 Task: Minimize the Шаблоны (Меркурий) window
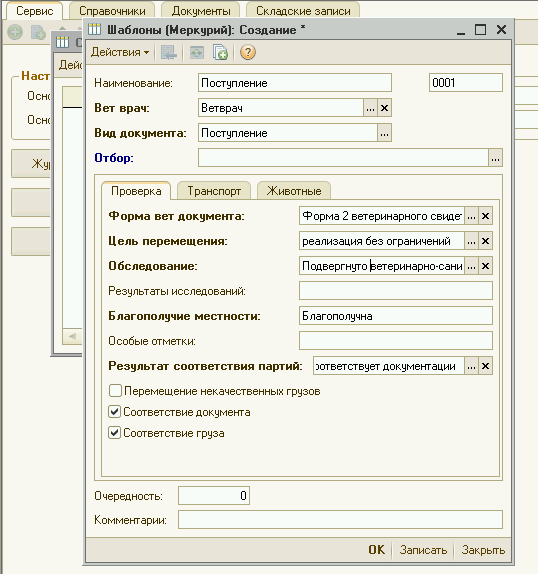(461, 30)
